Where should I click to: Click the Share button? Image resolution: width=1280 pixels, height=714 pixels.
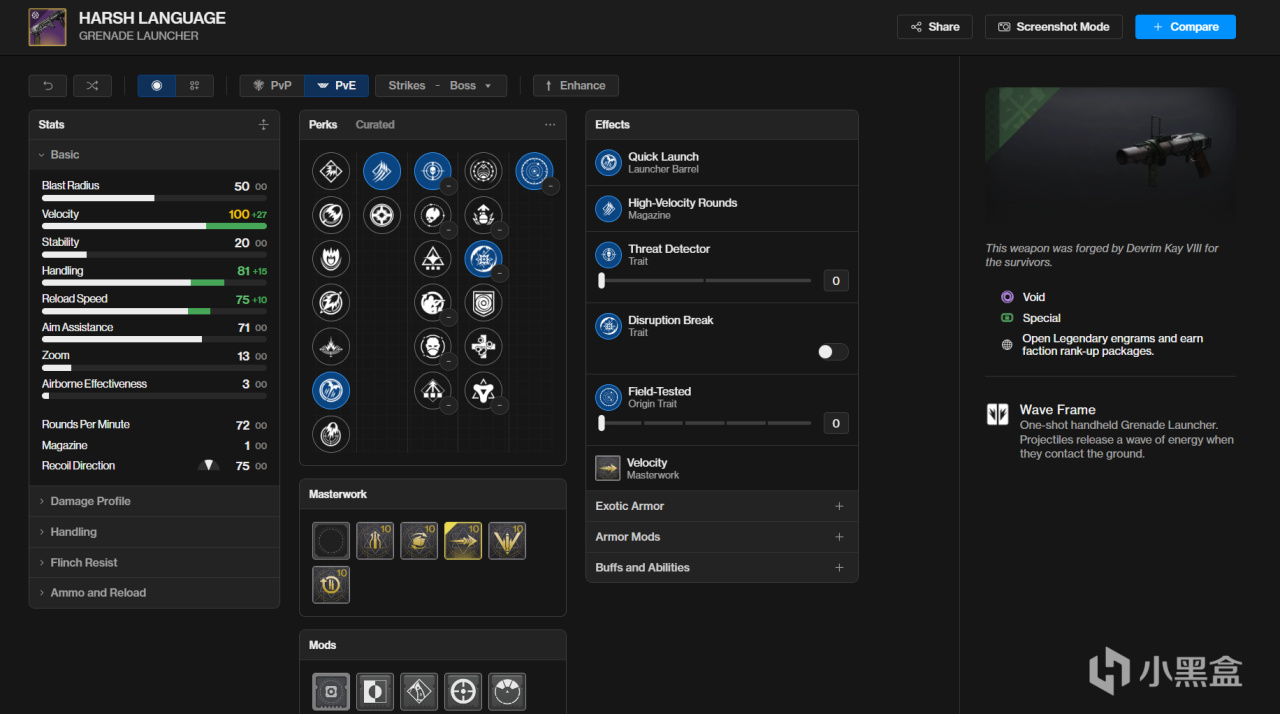[x=935, y=27]
